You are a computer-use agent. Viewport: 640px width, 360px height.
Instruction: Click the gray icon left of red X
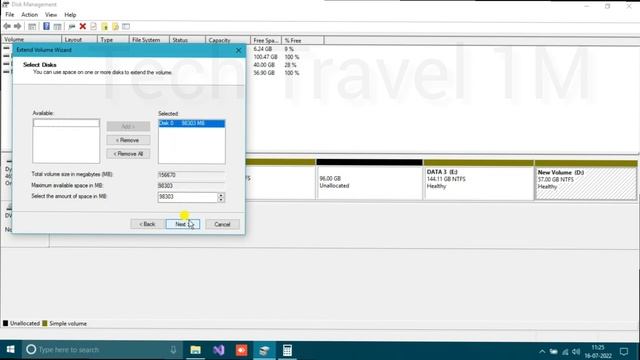coord(72,27)
